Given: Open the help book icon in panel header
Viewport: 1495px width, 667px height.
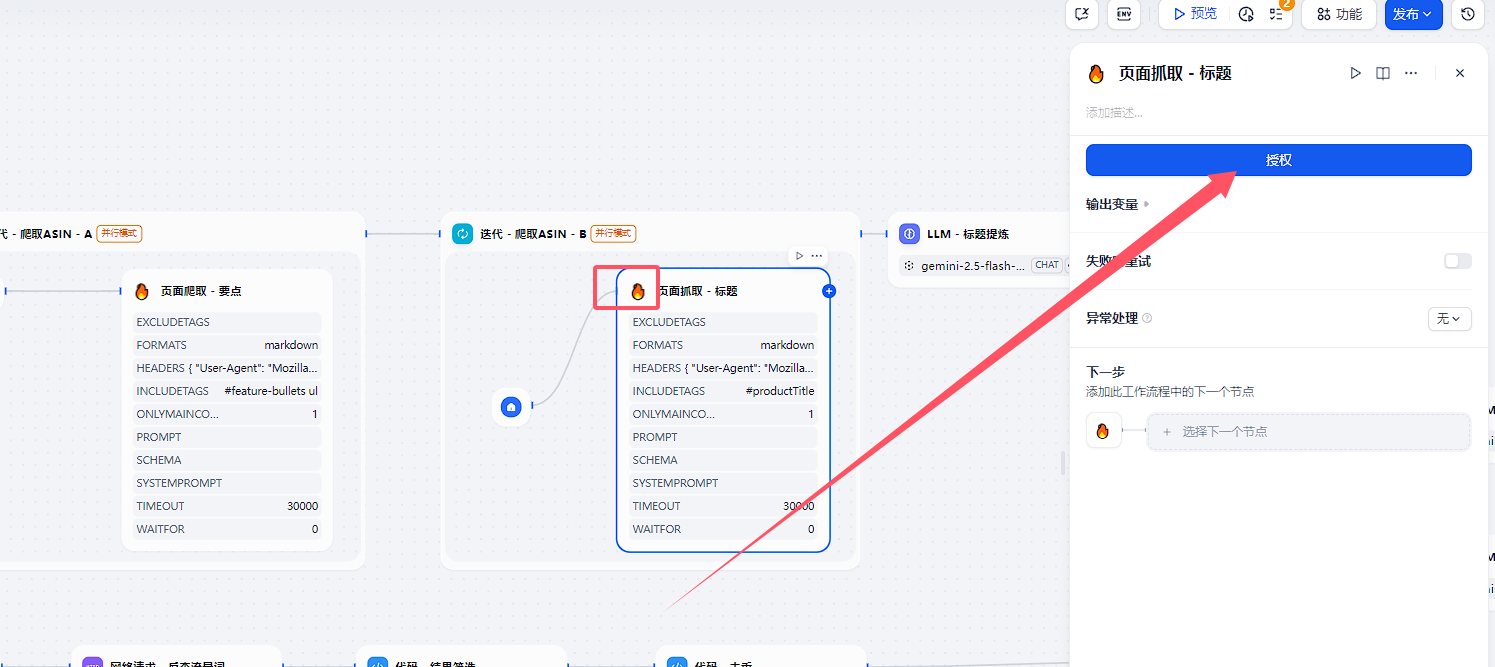Looking at the screenshot, I should pos(1383,73).
